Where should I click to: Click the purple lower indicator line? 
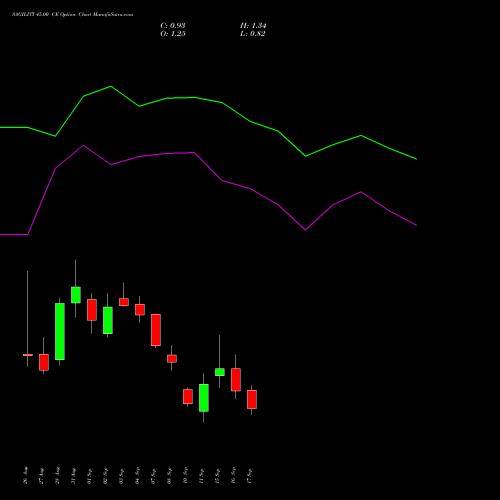coord(194,153)
